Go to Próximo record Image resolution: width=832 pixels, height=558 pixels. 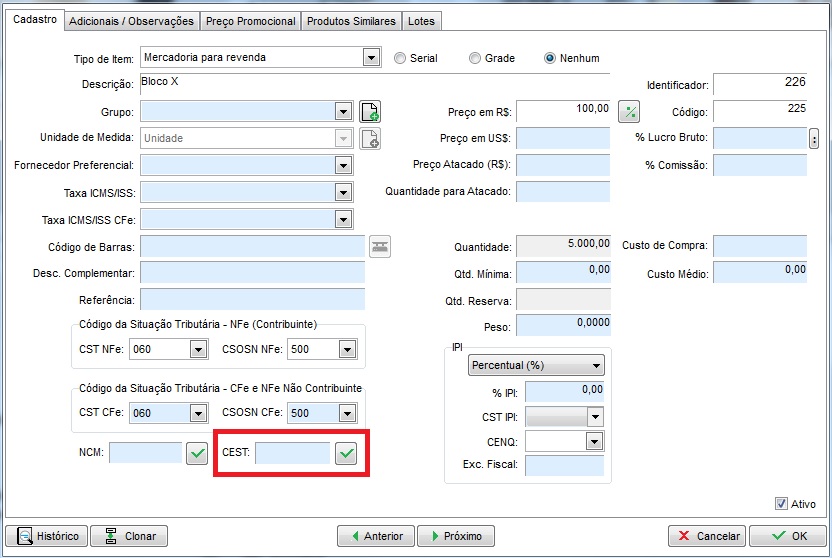point(456,536)
